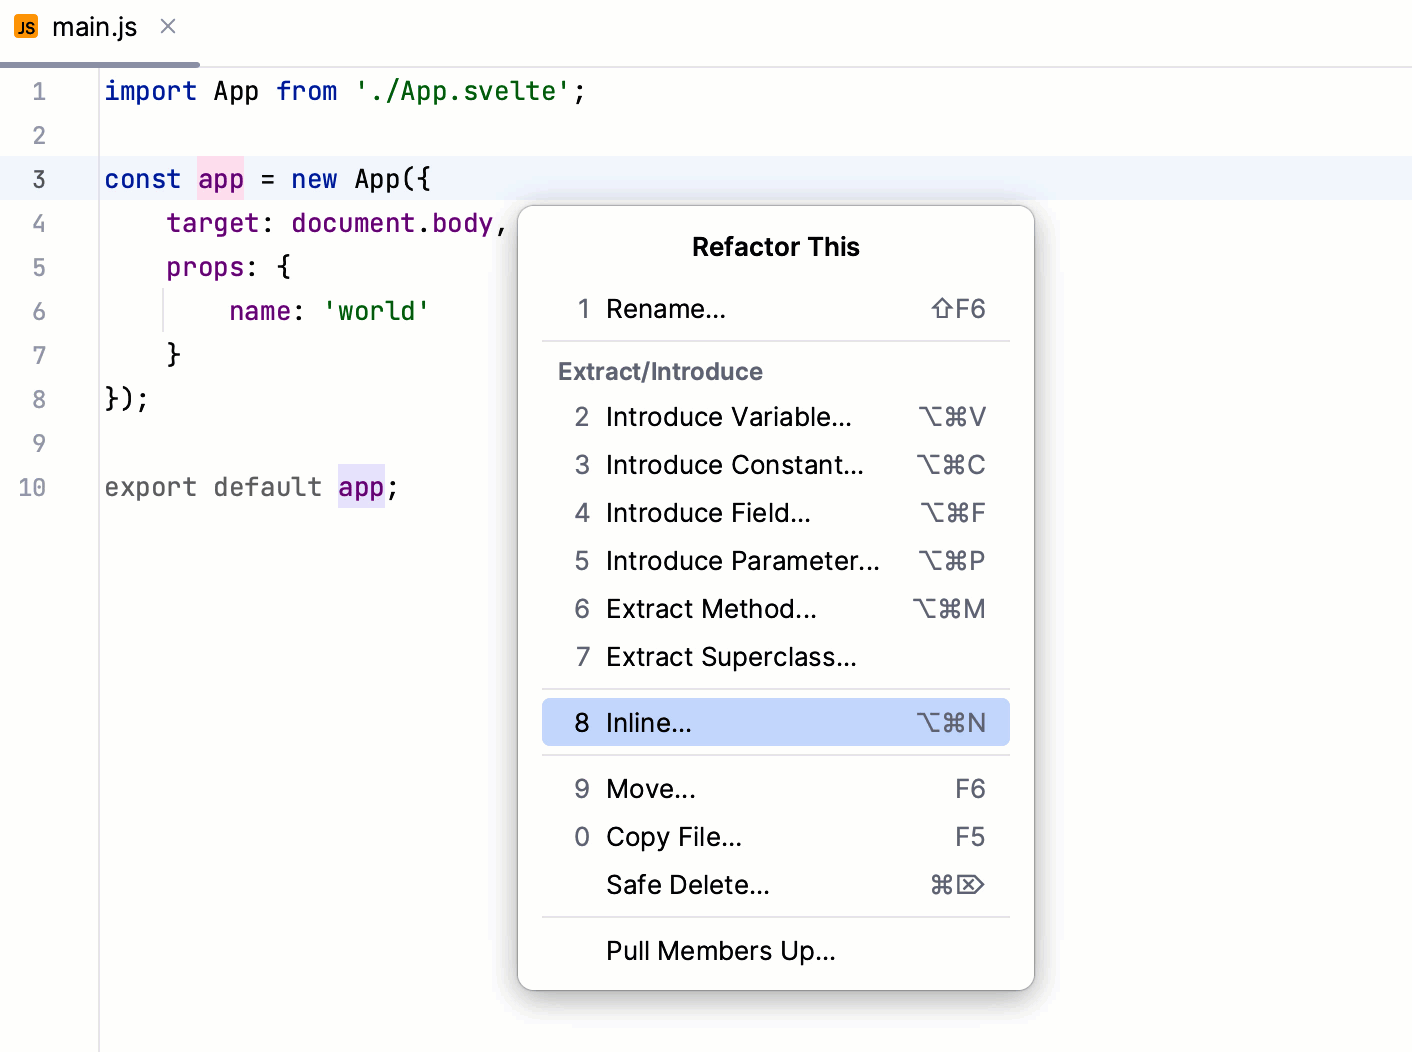Screen dimensions: 1412x1052
Task: Select Move from the Refactor menu
Action: pyautogui.click(x=650, y=789)
